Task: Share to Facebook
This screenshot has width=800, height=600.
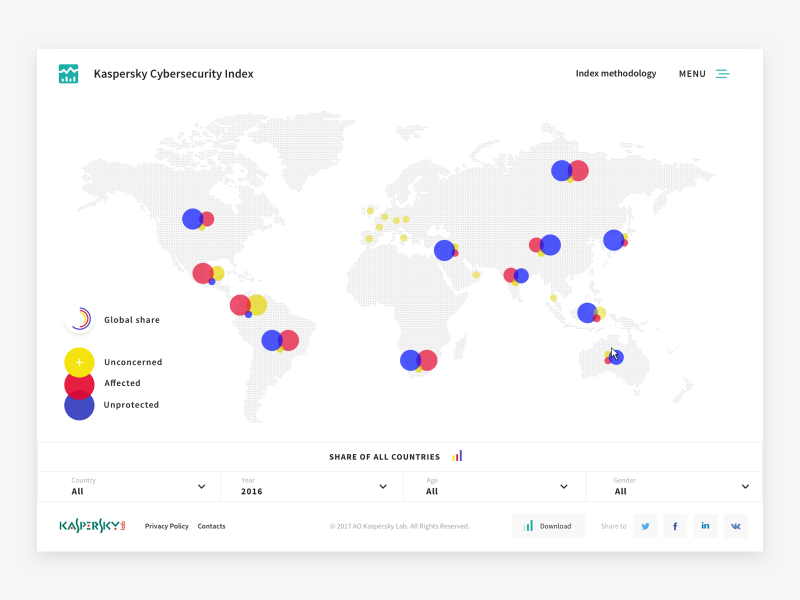Action: click(675, 526)
